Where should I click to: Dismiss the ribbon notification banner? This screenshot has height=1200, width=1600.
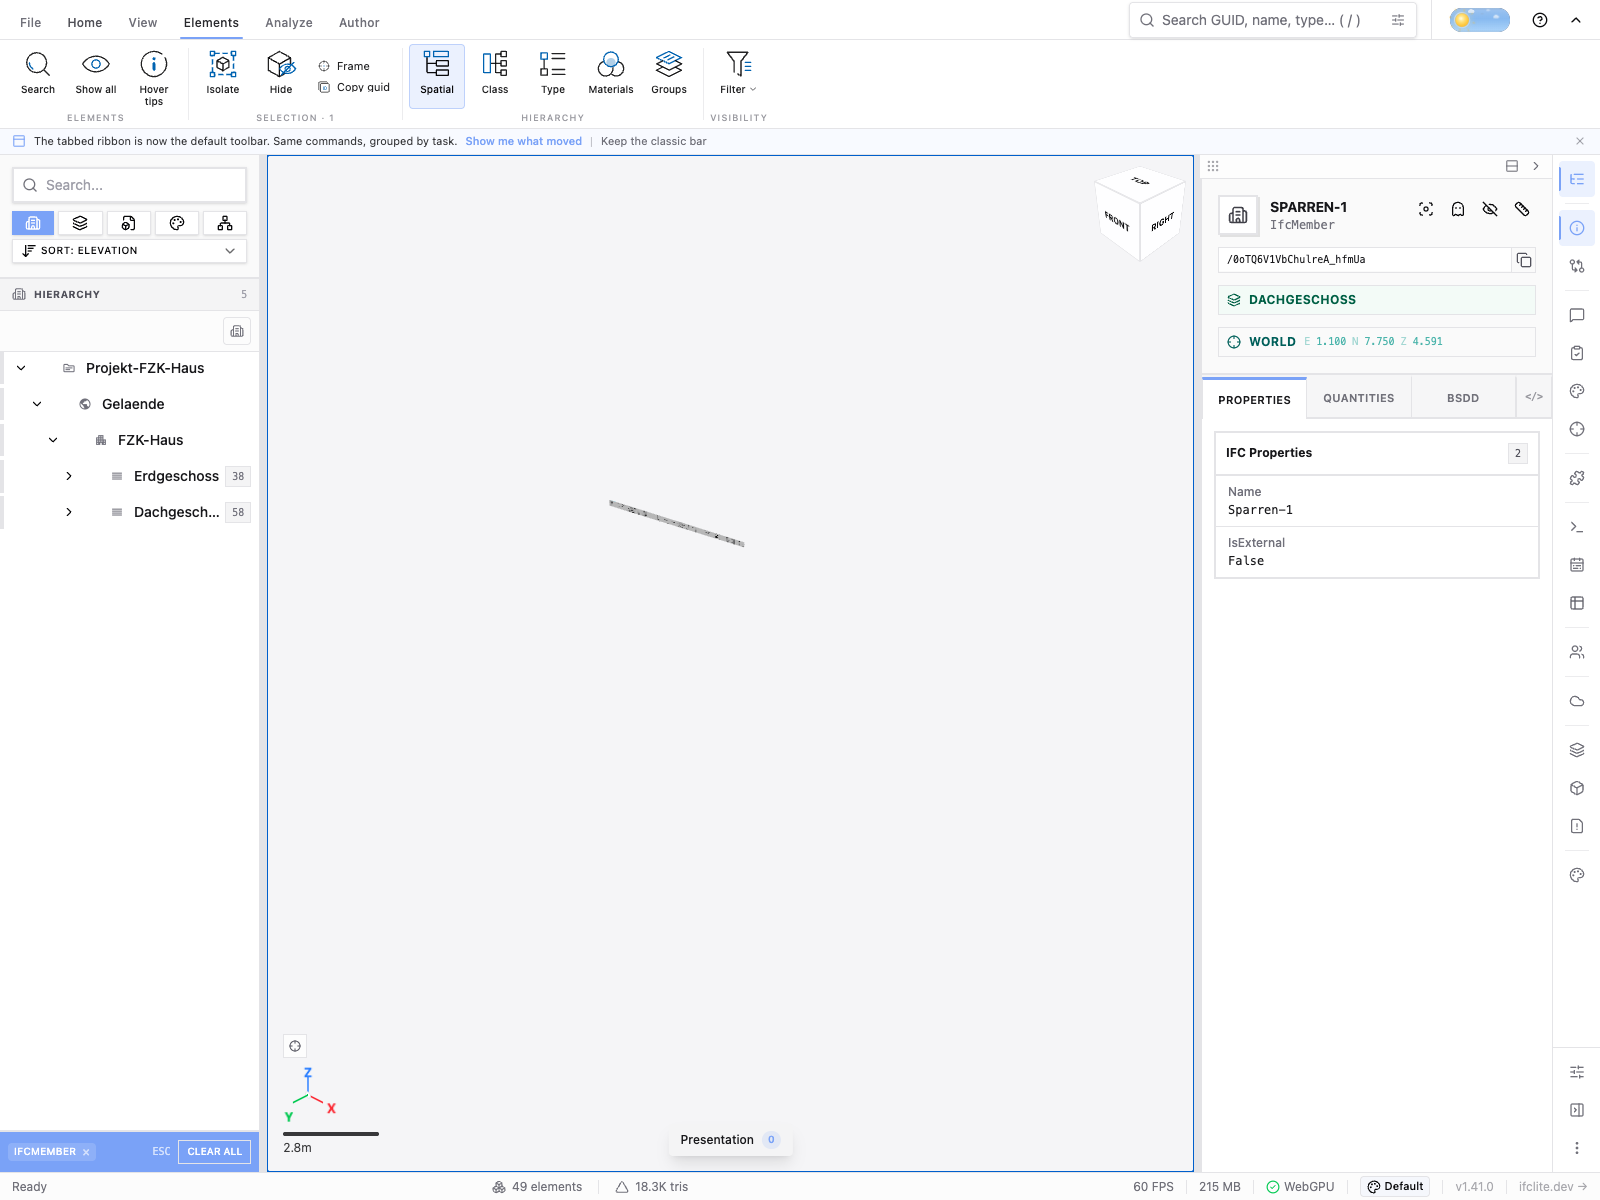pyautogui.click(x=1580, y=141)
